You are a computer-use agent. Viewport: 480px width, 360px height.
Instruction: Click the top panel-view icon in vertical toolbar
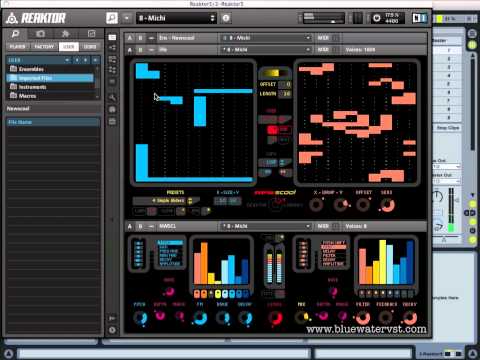pos(112,37)
